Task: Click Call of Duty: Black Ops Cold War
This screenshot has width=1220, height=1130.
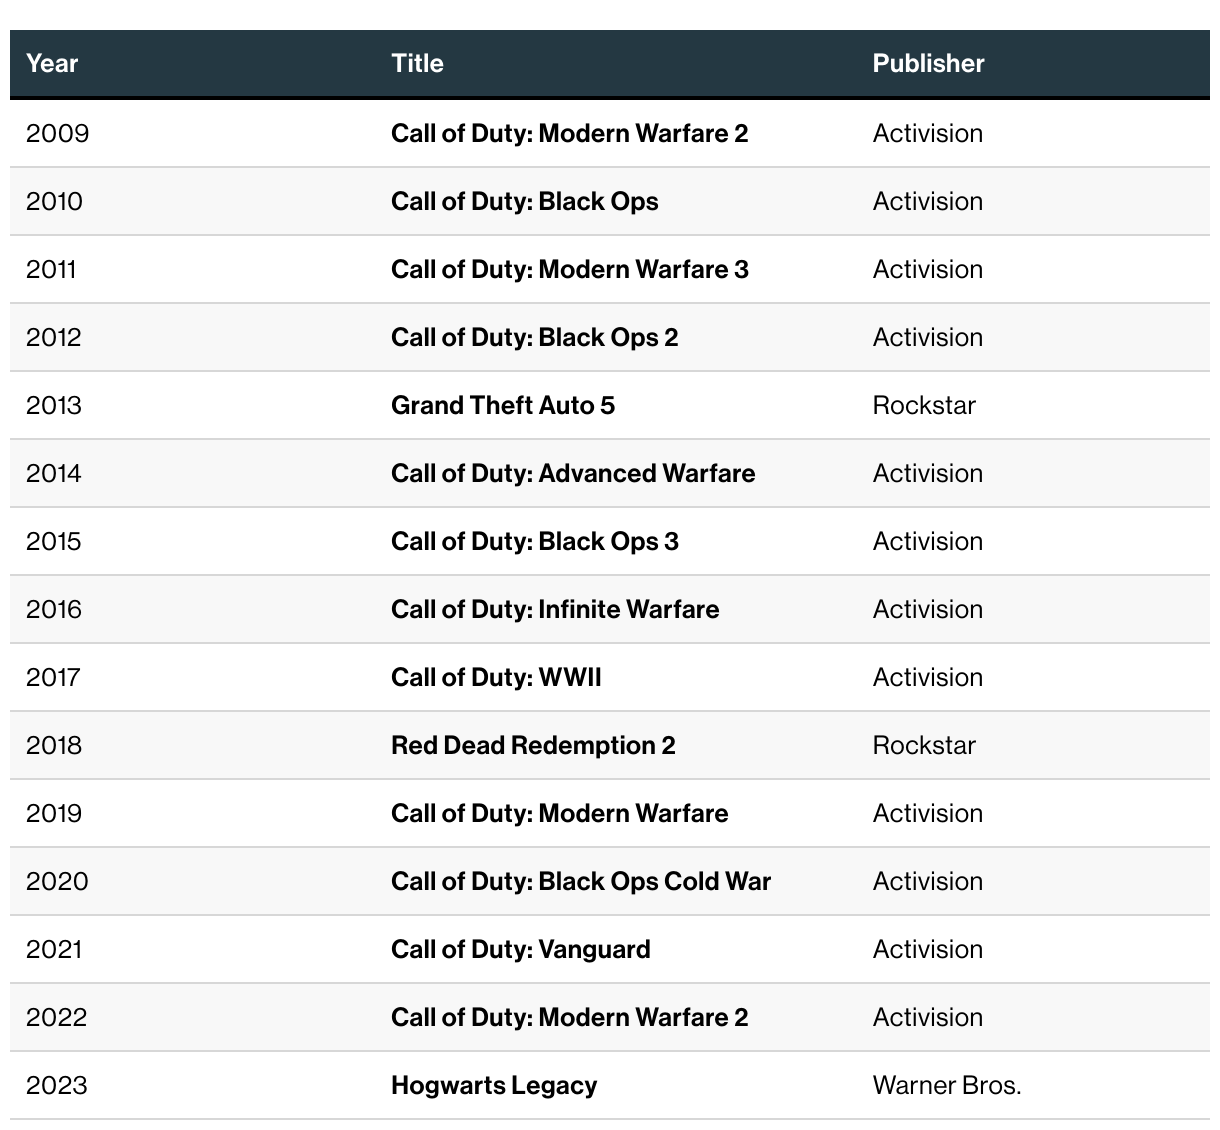Action: pyautogui.click(x=580, y=881)
